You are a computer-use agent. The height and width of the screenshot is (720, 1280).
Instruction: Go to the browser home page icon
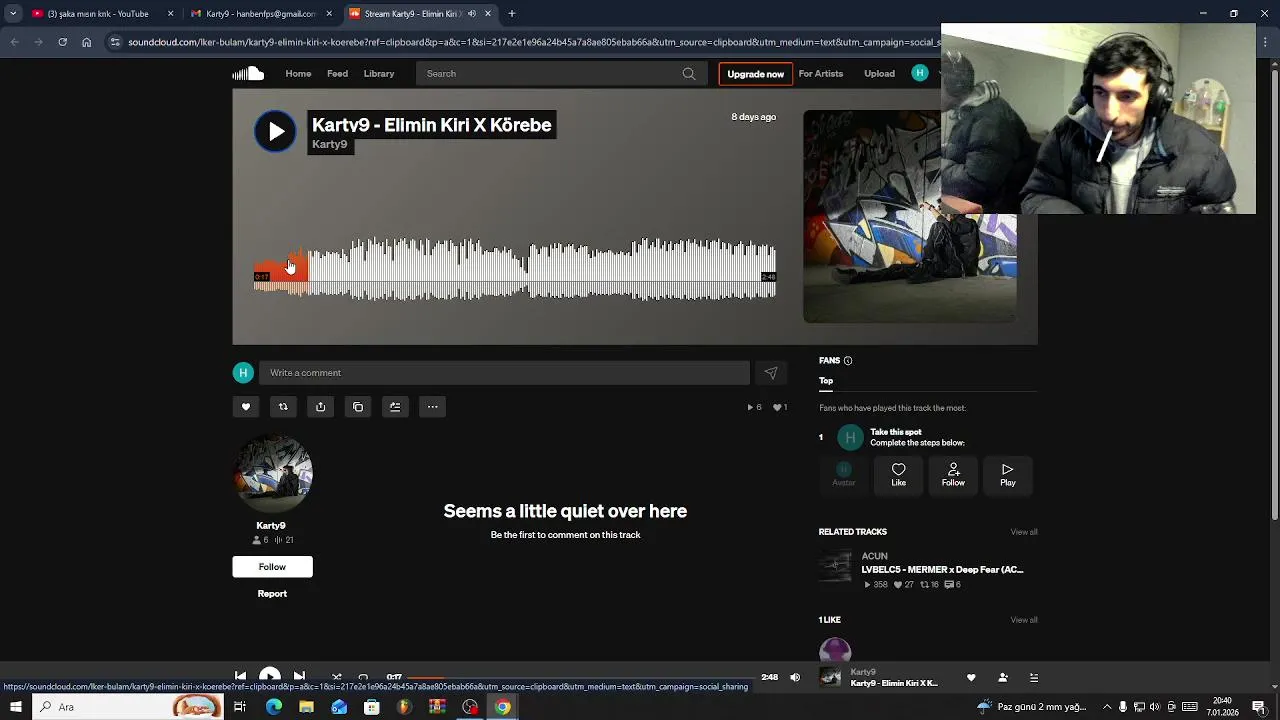(x=87, y=42)
